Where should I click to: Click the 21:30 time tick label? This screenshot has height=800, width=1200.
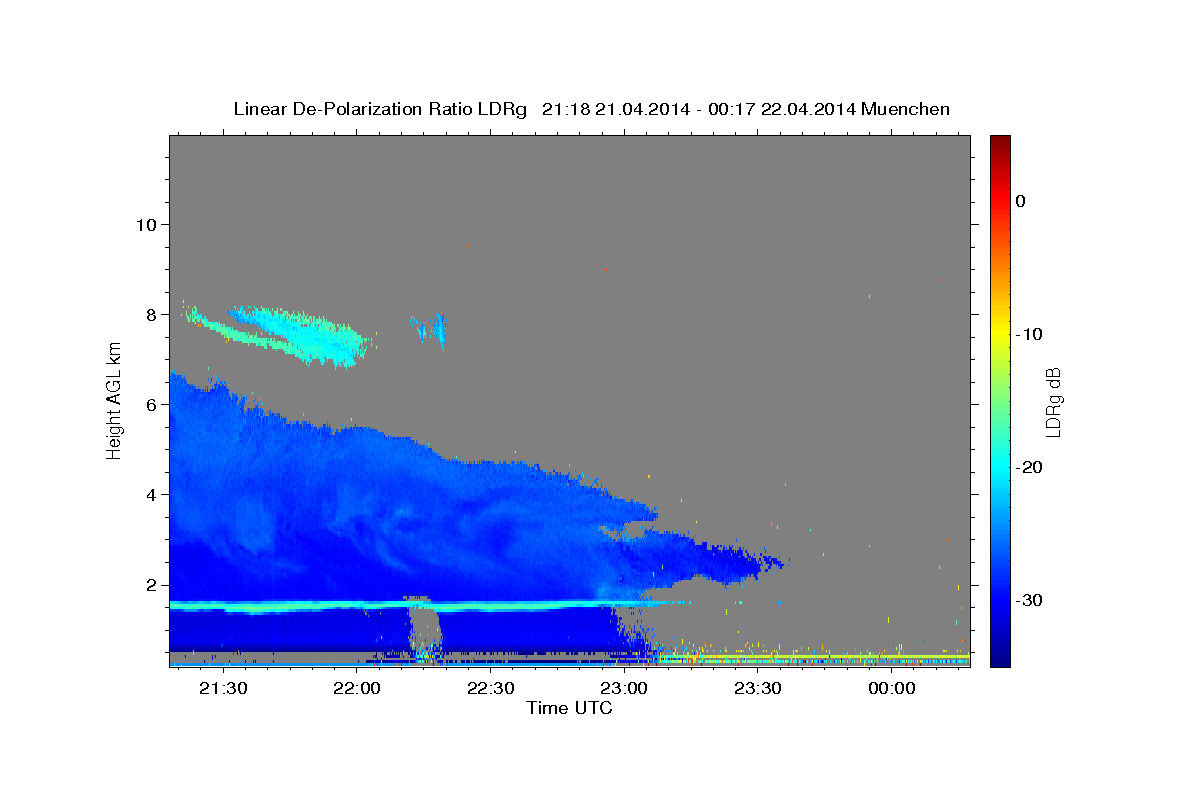[222, 688]
